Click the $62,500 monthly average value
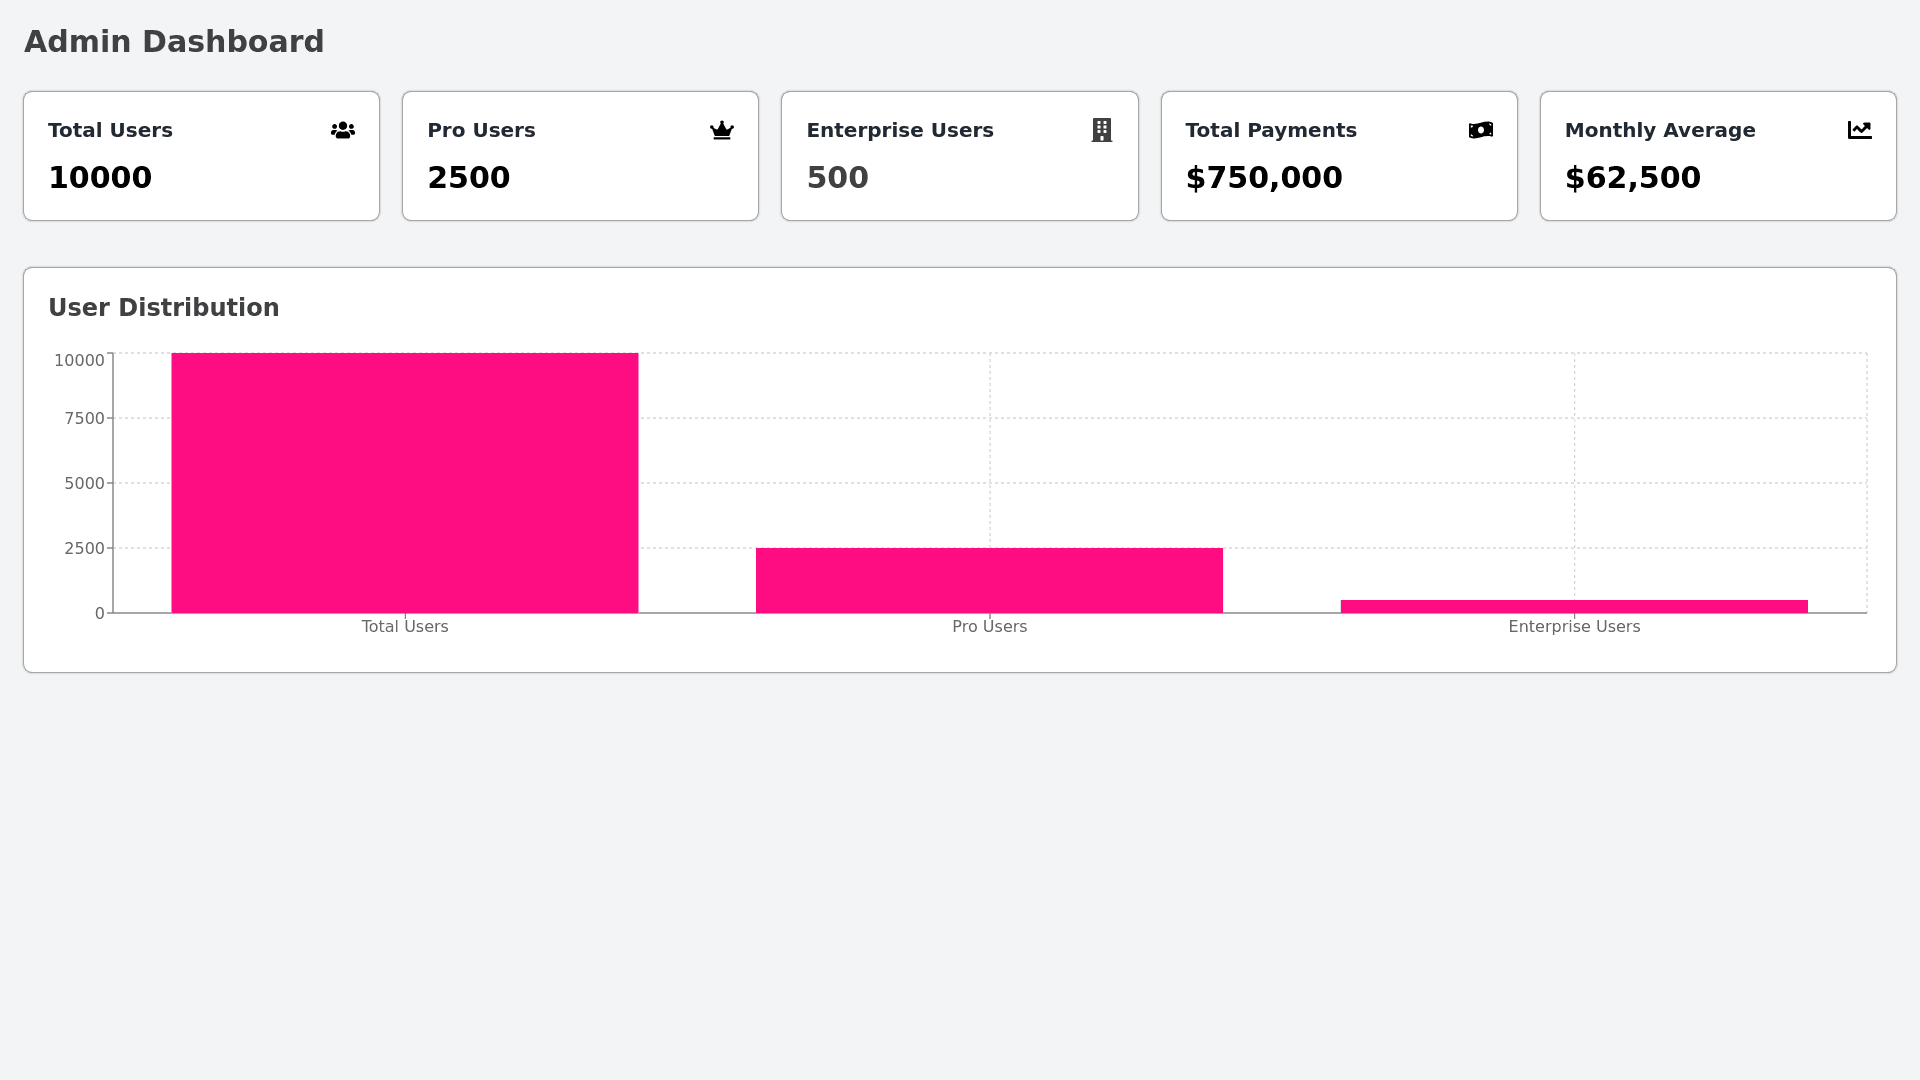 point(1632,178)
